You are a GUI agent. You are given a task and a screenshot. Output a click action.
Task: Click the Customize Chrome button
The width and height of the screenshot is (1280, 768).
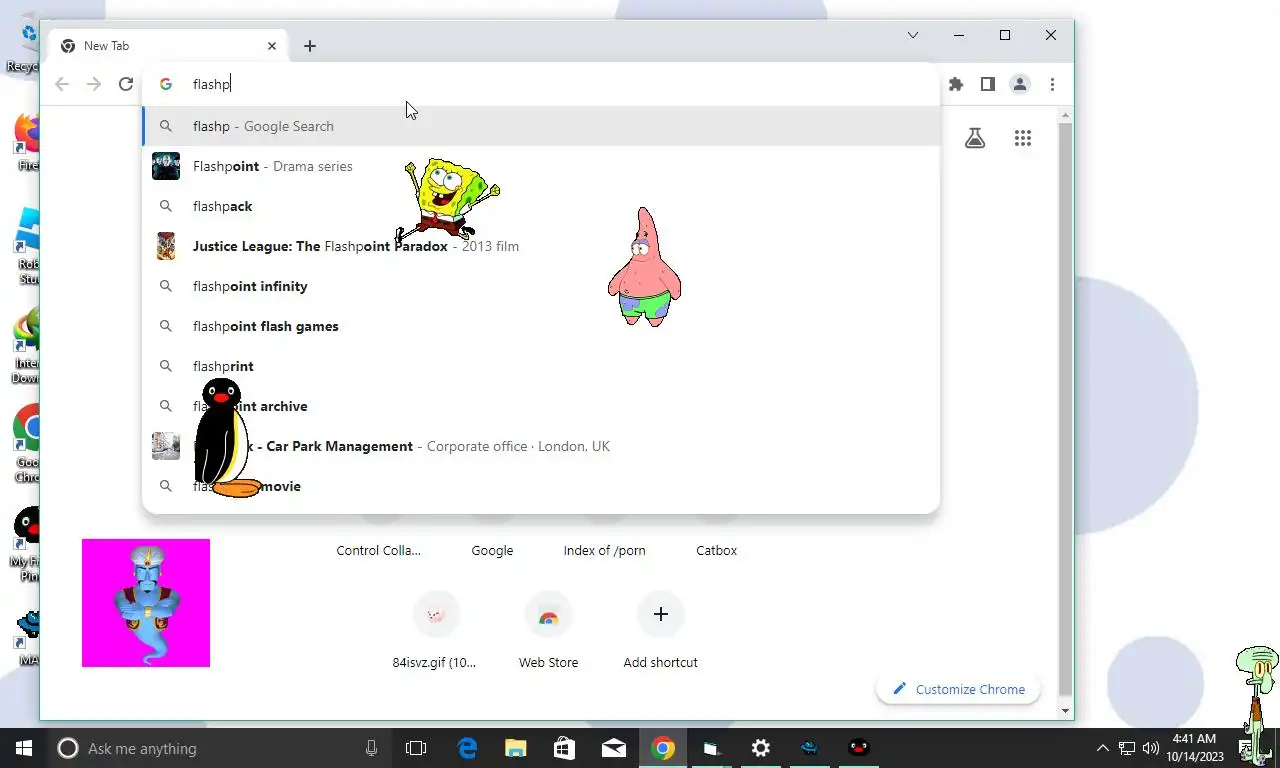[x=958, y=689]
